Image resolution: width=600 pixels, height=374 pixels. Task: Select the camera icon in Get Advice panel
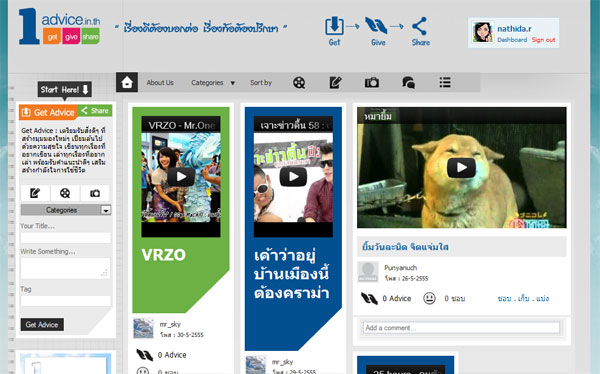tap(95, 193)
